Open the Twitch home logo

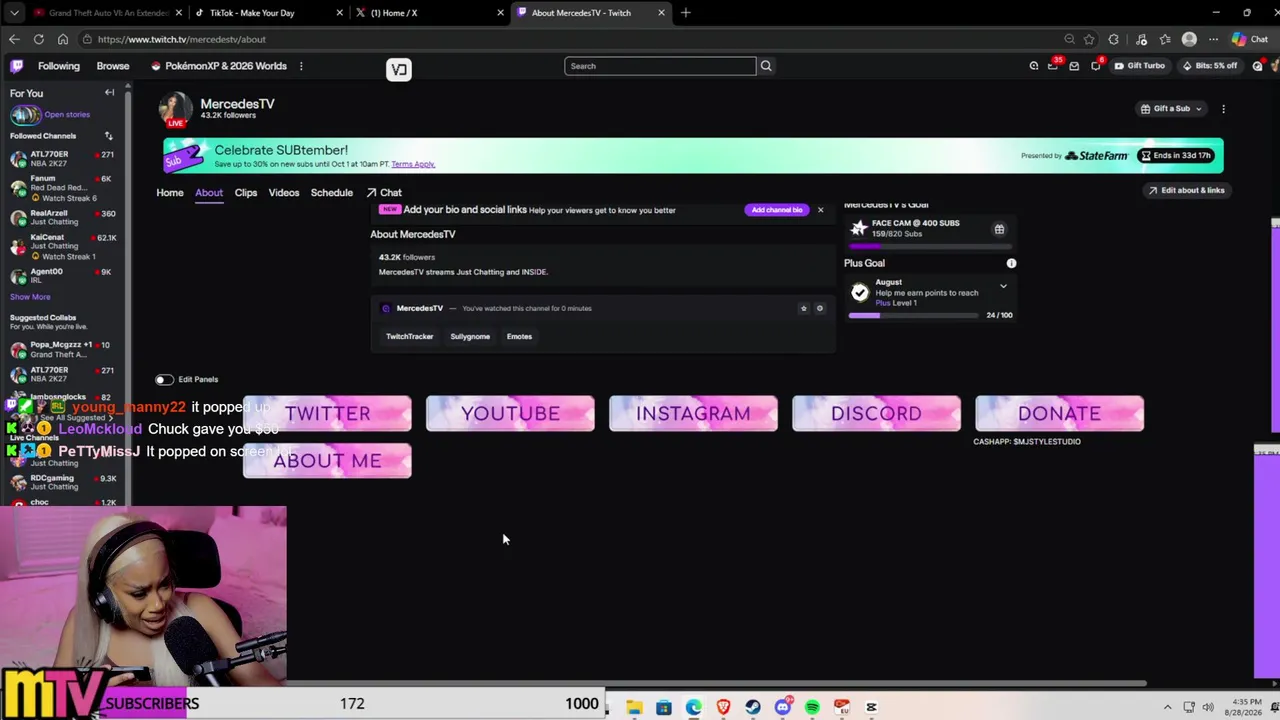click(16, 66)
